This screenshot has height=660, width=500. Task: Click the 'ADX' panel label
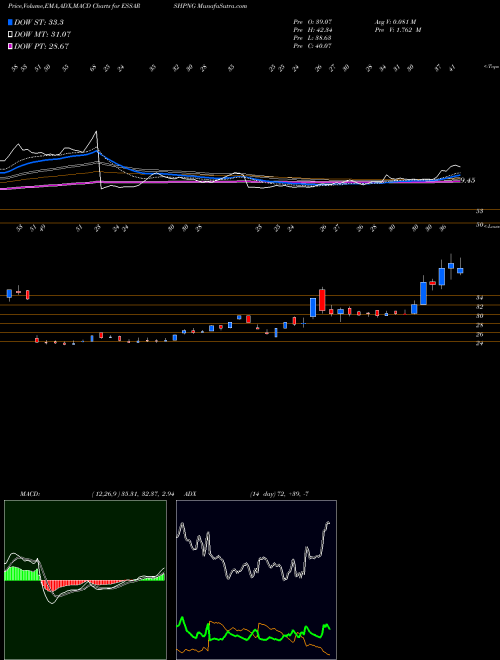tap(191, 494)
